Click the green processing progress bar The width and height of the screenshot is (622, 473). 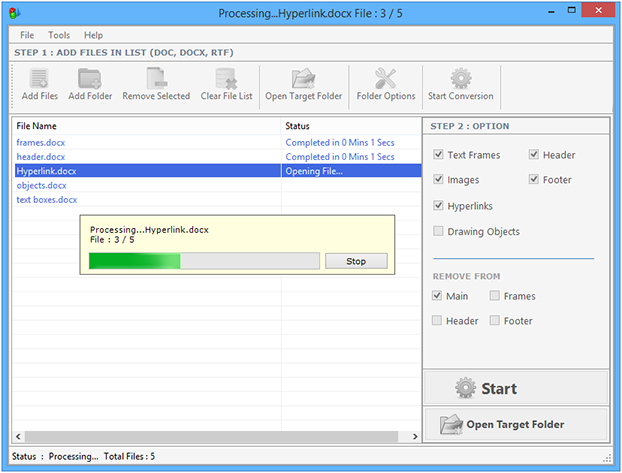point(204,261)
